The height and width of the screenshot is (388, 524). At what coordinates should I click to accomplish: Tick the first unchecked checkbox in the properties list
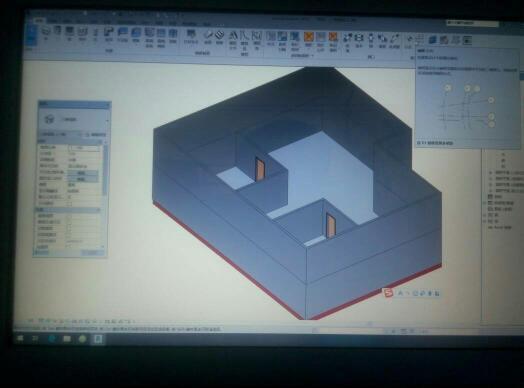[x=70, y=203]
